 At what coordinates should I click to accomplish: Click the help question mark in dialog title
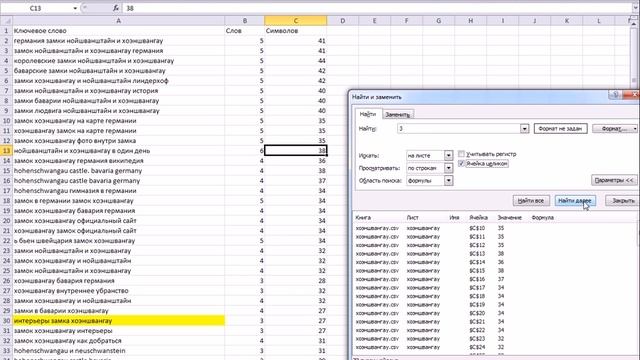click(x=615, y=95)
